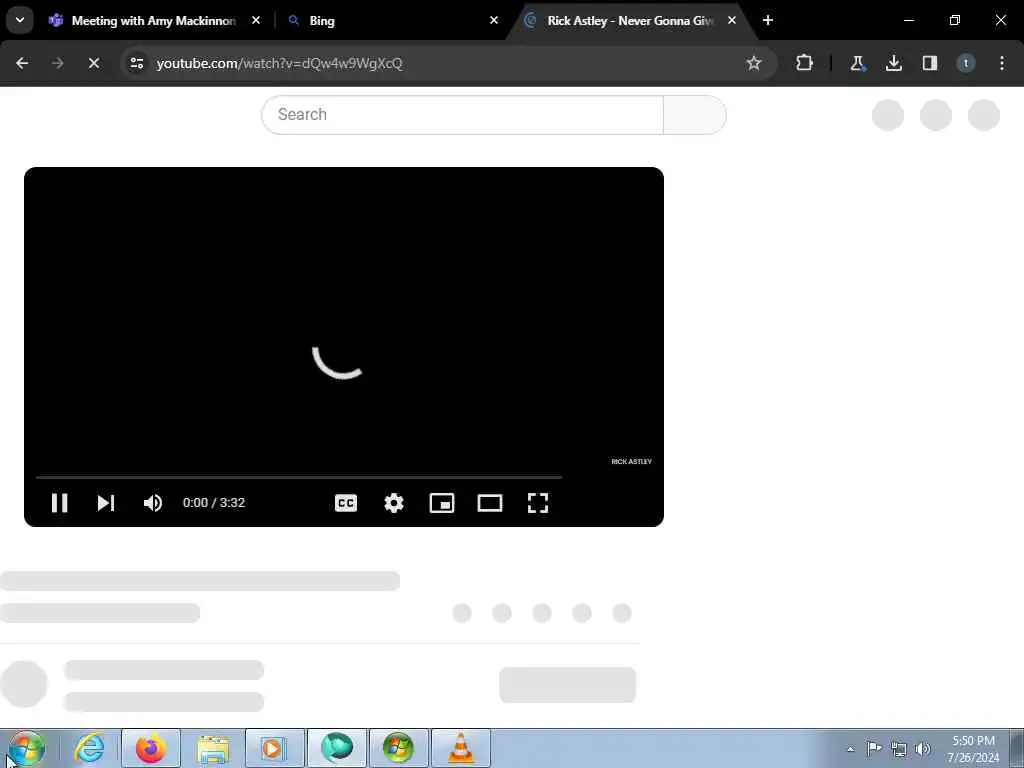Open the tab search dropdown arrow

coord(20,20)
